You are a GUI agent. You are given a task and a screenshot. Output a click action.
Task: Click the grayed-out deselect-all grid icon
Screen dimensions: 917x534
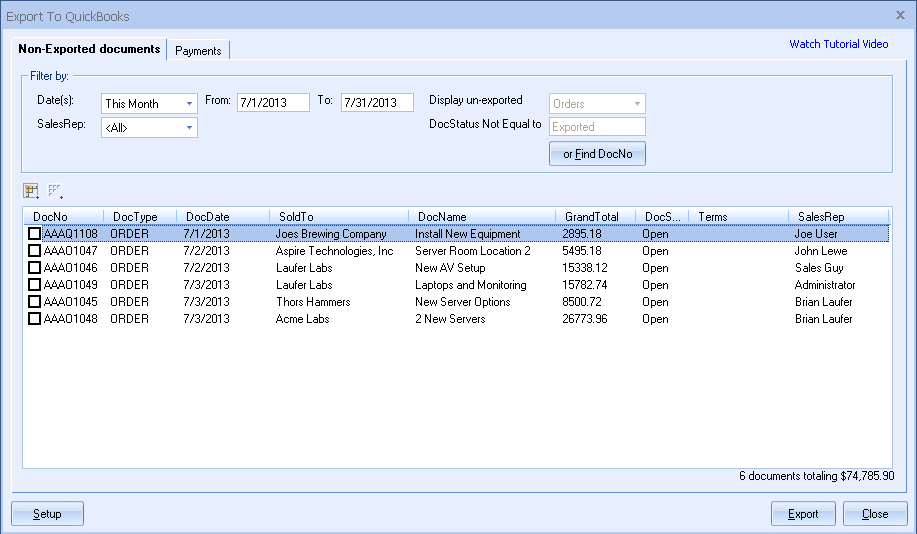pos(55,190)
